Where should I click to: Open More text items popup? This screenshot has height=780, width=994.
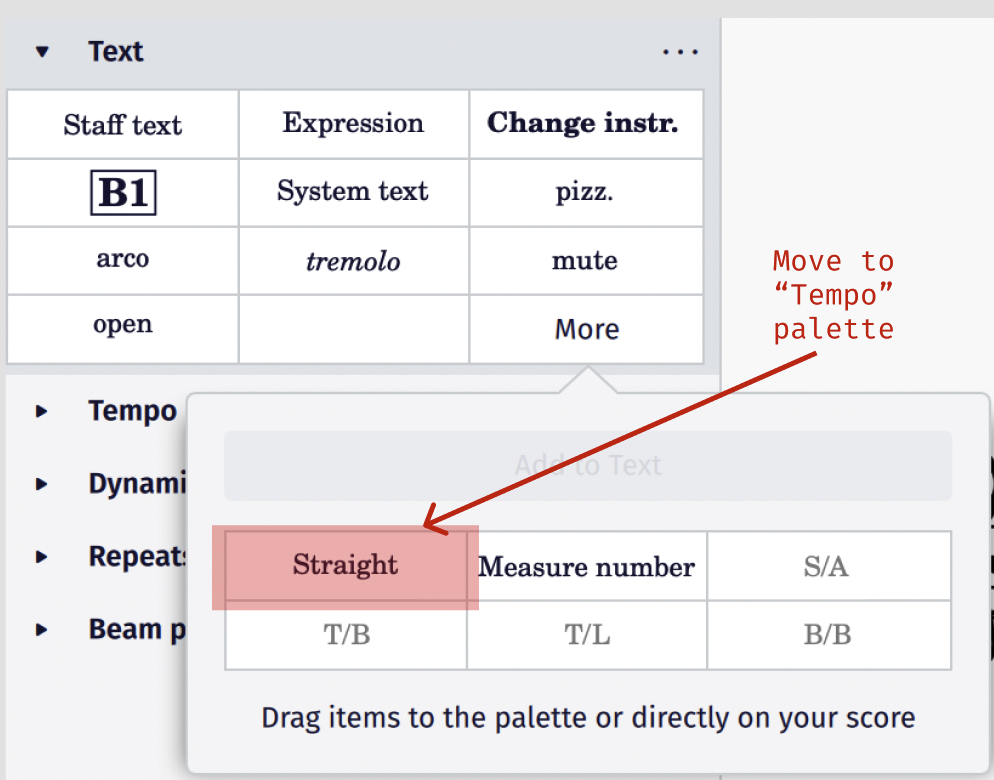pyautogui.click(x=585, y=328)
